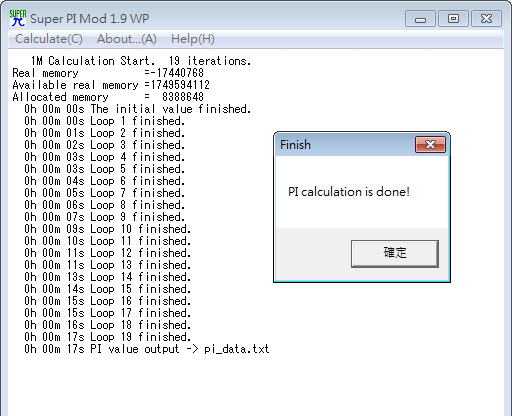Click the 'Loop 19 finished.' line
The image size is (512, 416).
107,337
